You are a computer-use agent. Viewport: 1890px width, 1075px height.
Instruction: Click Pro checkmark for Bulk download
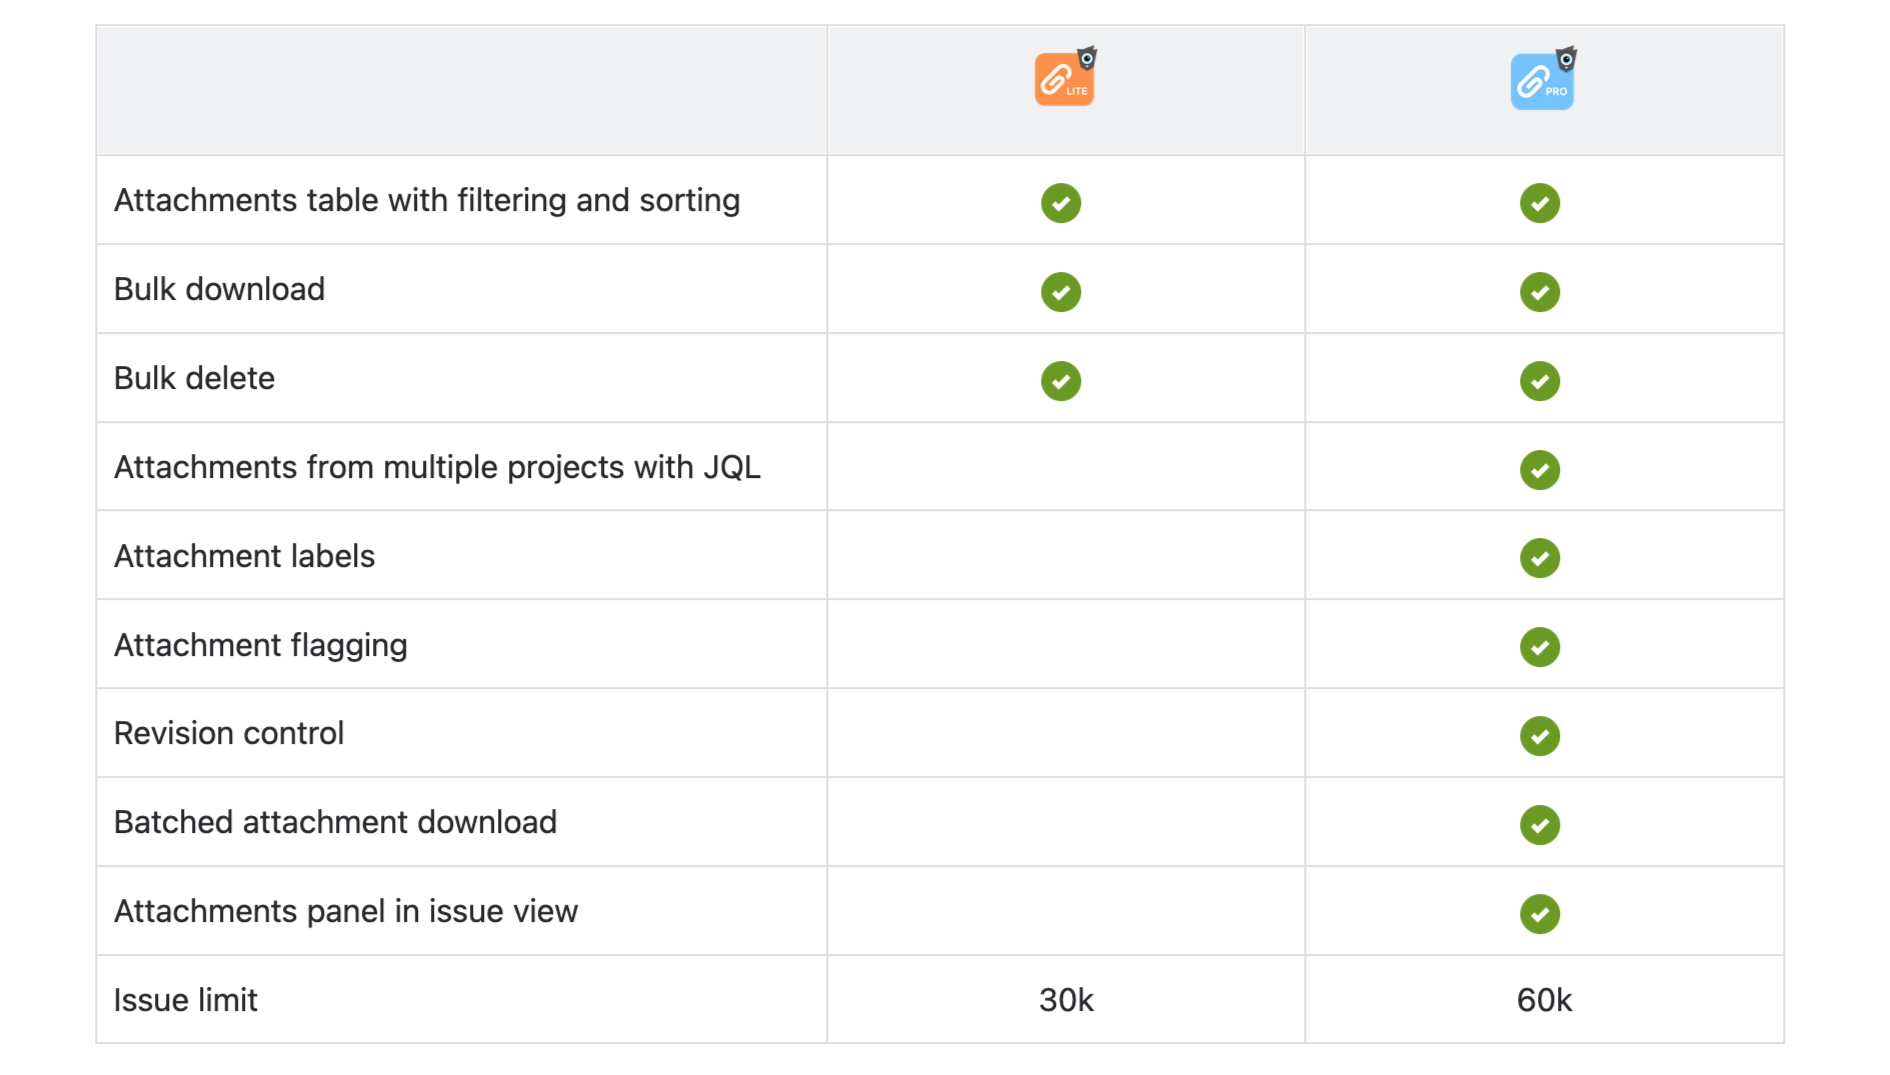tap(1540, 292)
